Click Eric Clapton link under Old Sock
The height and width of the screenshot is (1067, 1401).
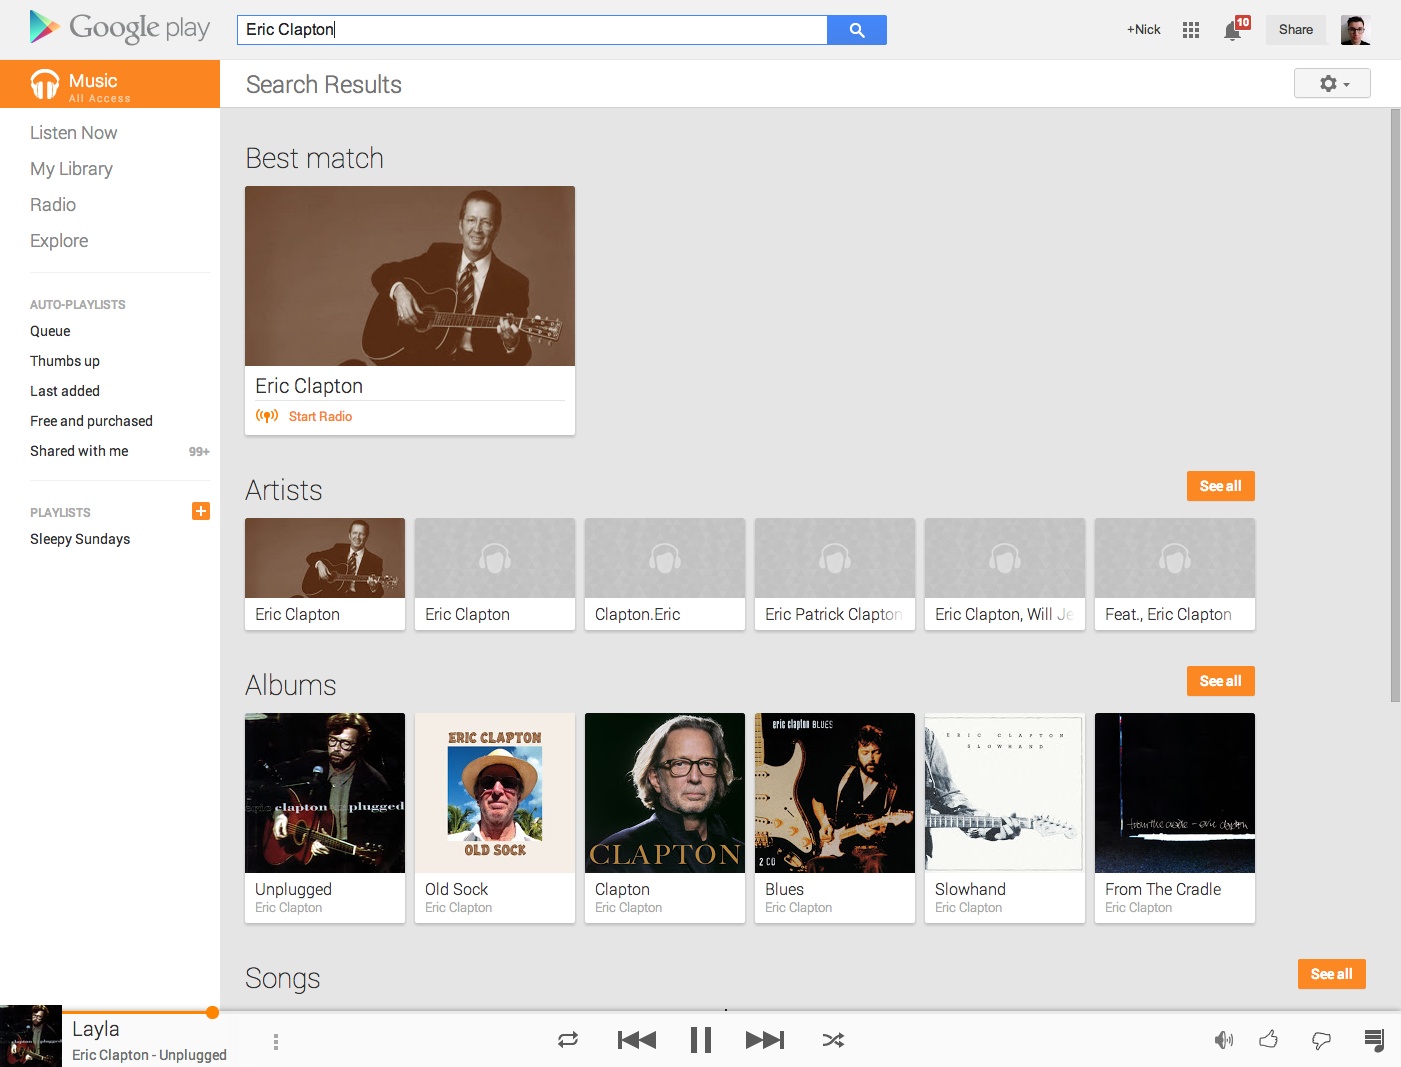[x=458, y=908]
